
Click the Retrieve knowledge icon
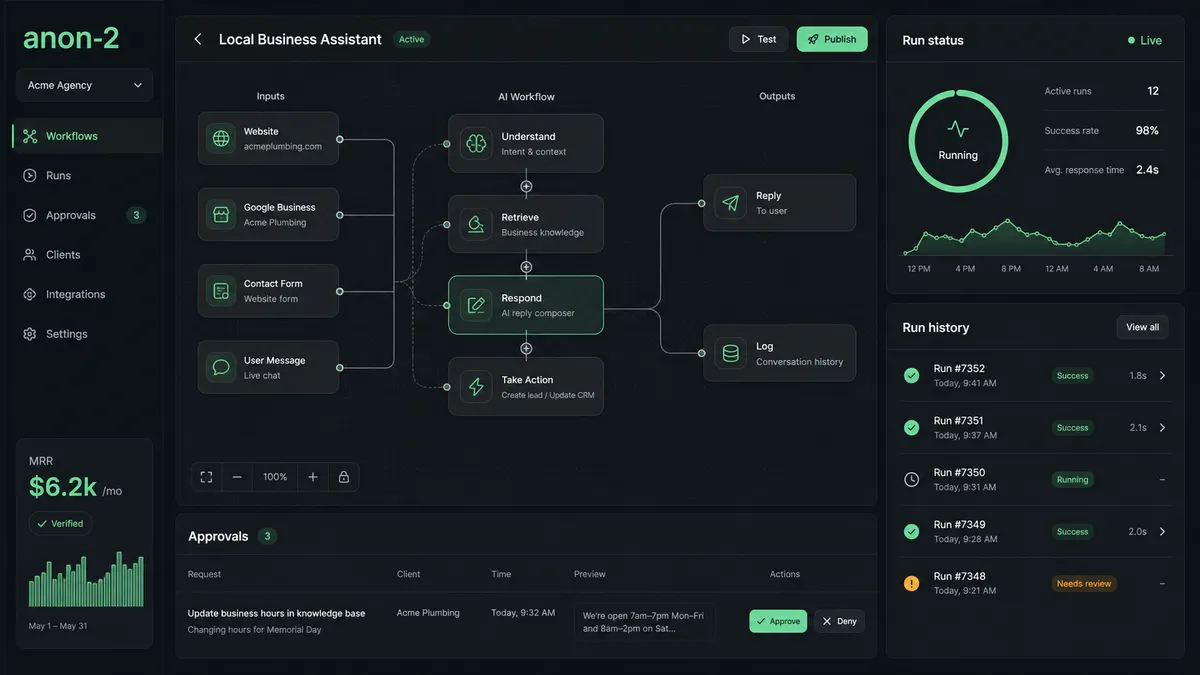[477, 224]
